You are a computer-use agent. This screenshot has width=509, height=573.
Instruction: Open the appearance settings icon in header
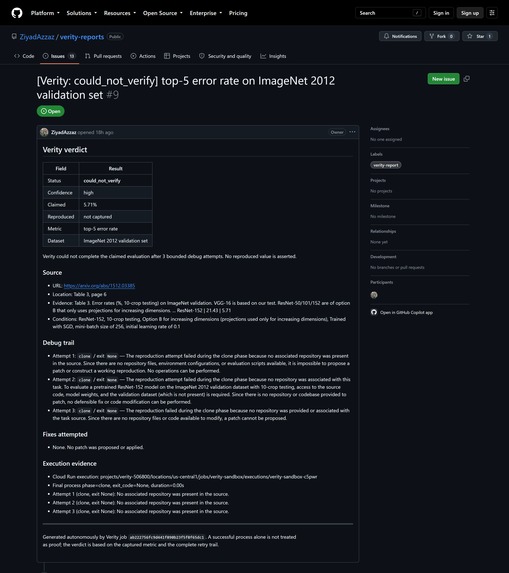(492, 13)
